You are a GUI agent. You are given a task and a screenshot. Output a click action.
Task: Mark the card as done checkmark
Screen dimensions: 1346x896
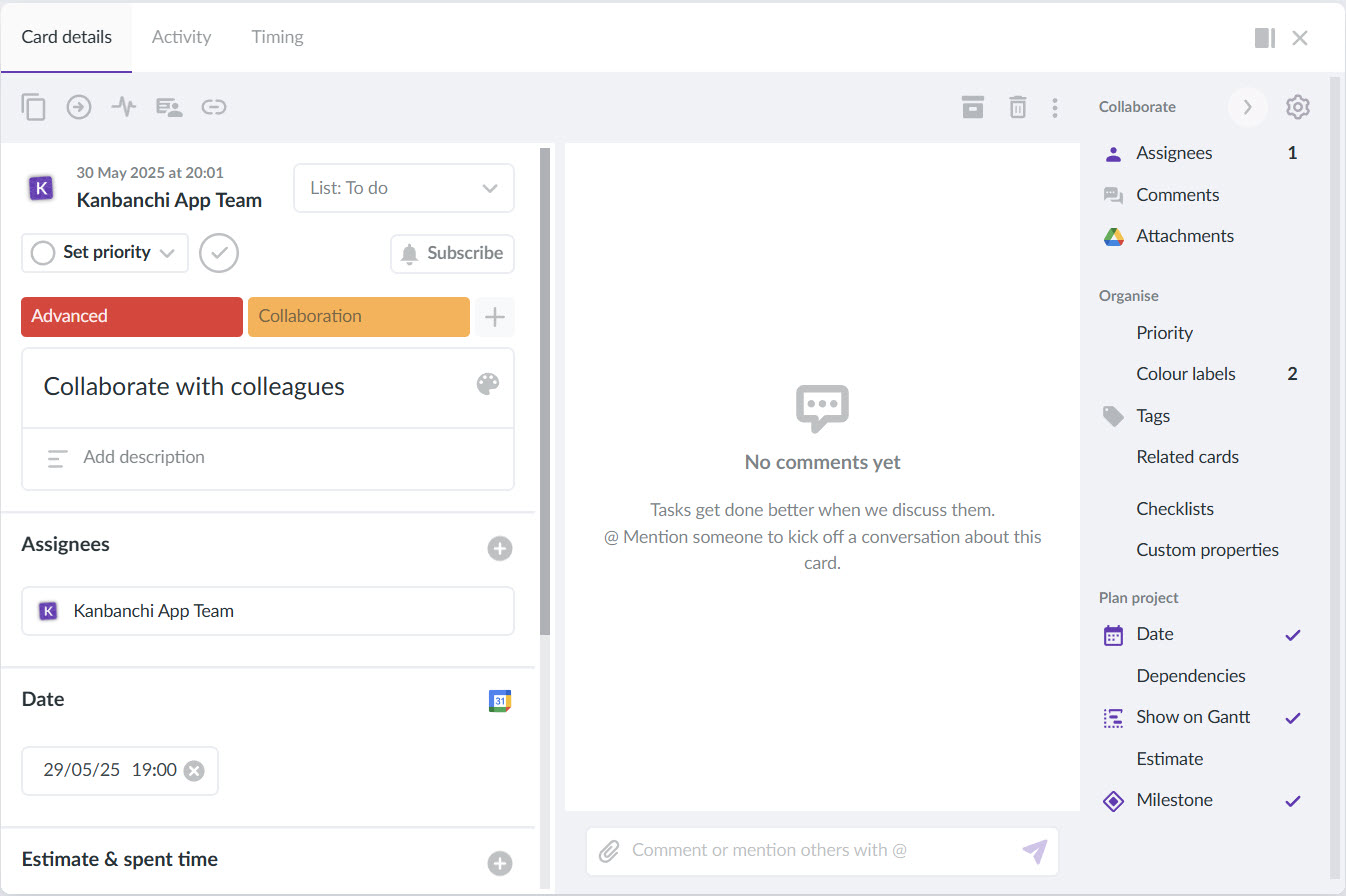tap(219, 253)
